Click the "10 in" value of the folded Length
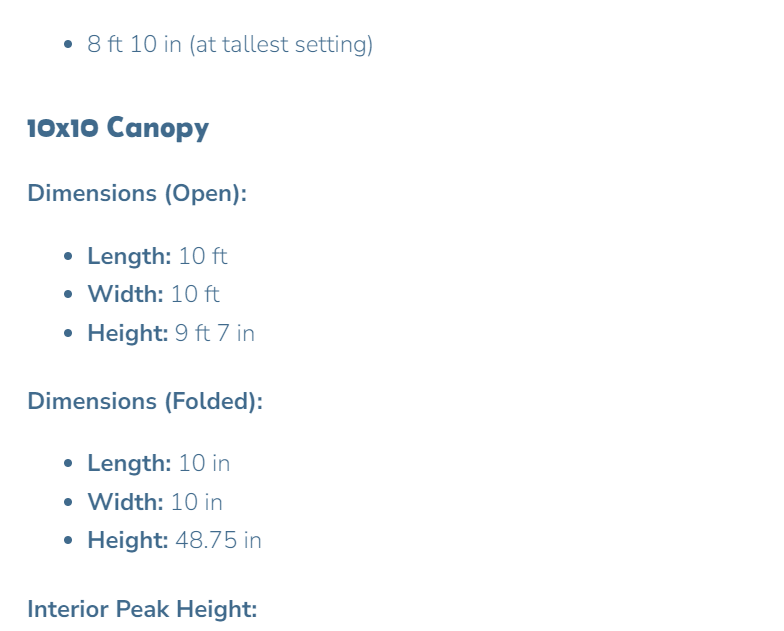Image resolution: width=784 pixels, height=631 pixels. tap(204, 464)
